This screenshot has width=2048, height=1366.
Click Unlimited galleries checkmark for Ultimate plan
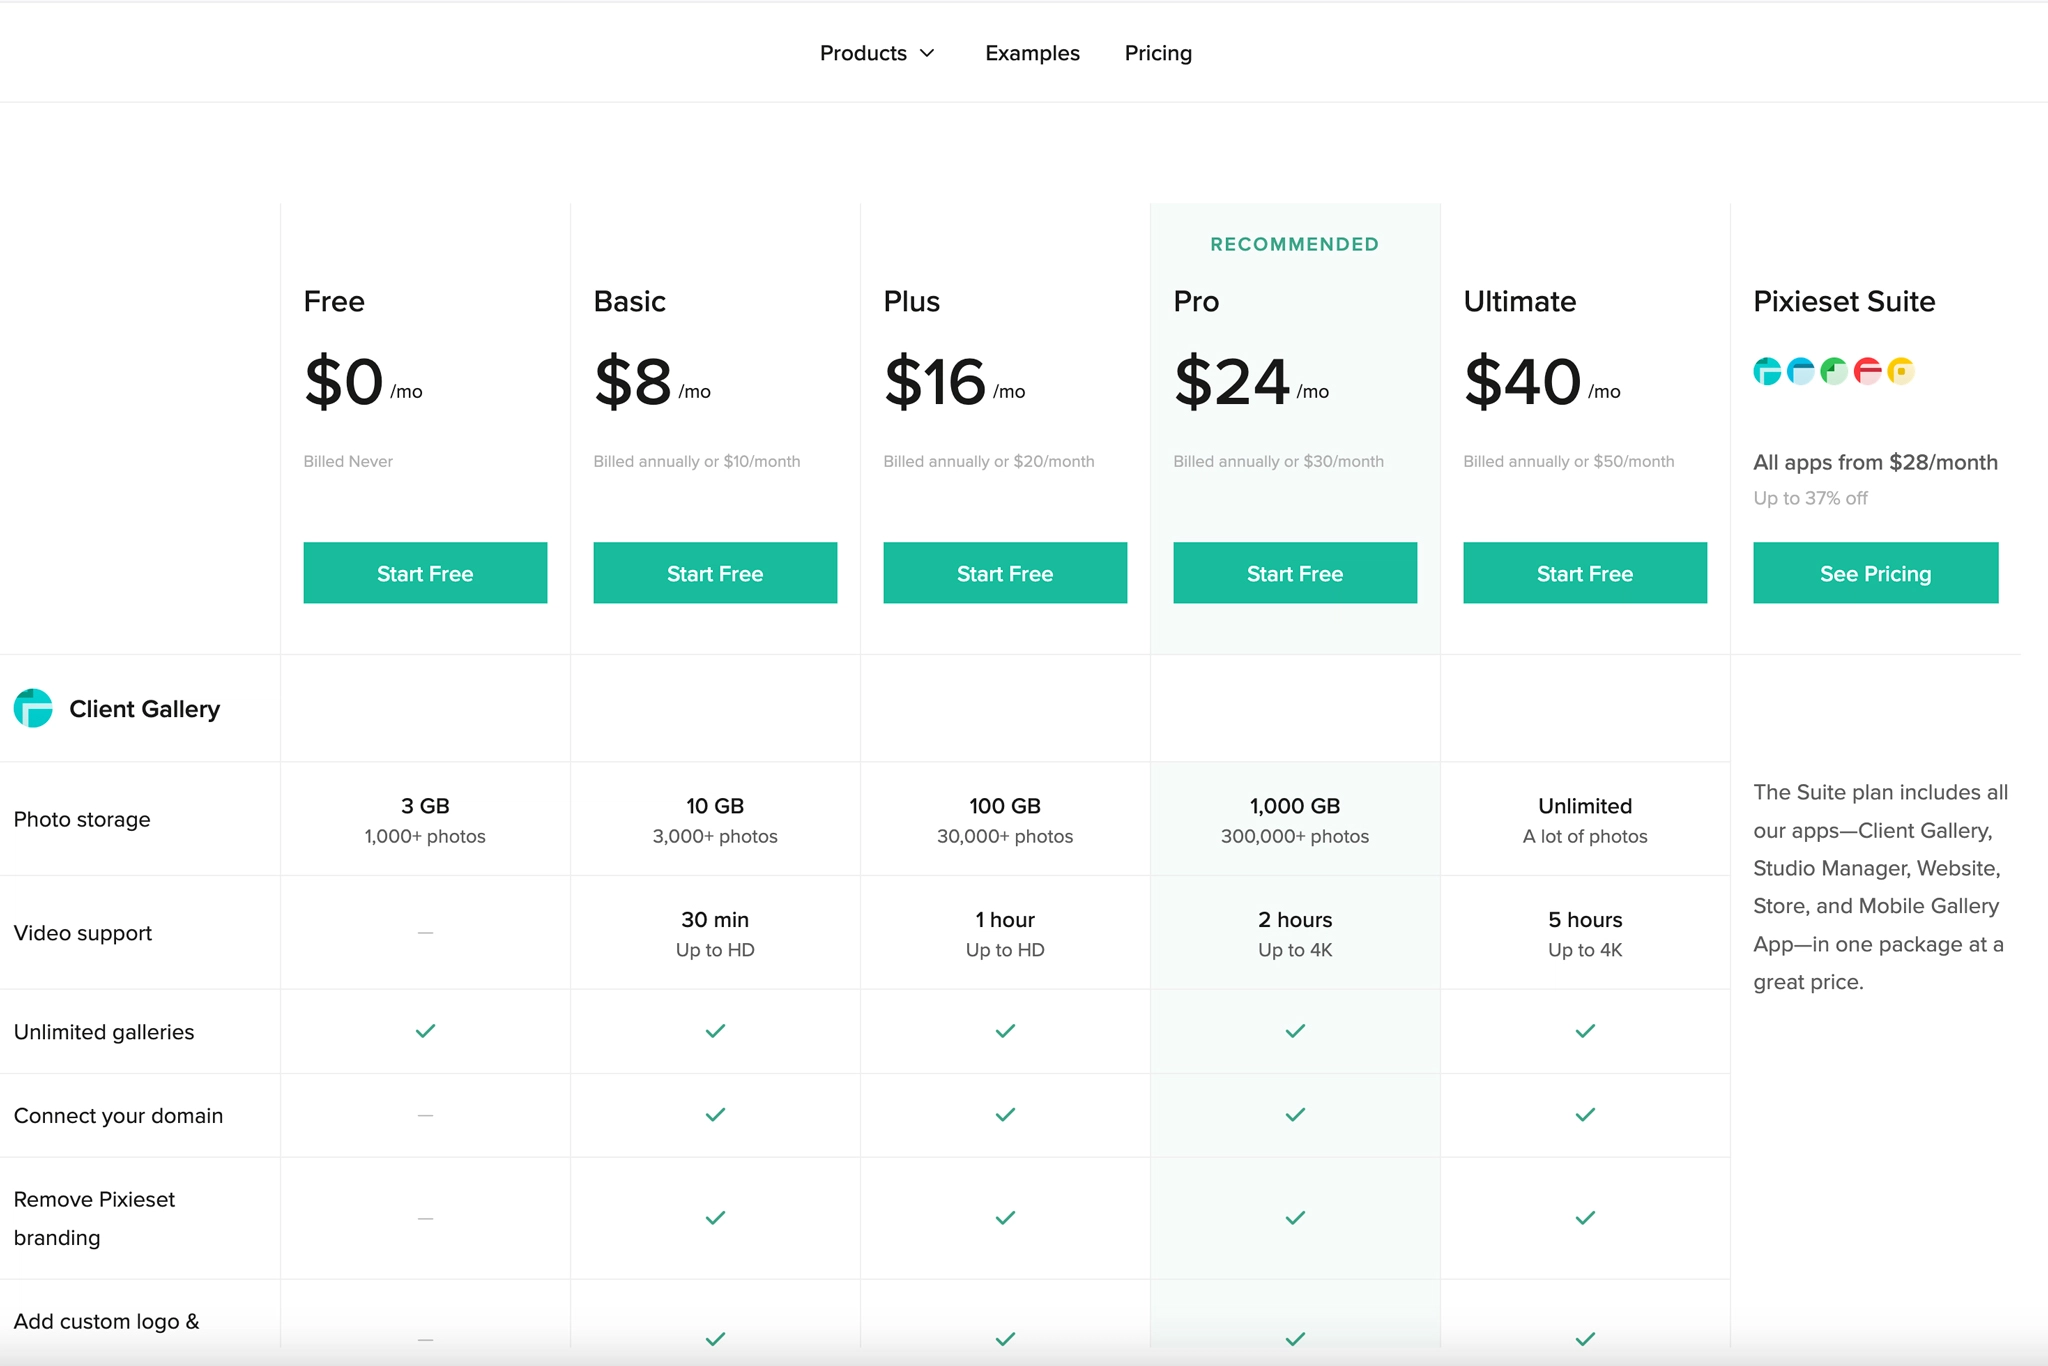click(x=1585, y=1031)
